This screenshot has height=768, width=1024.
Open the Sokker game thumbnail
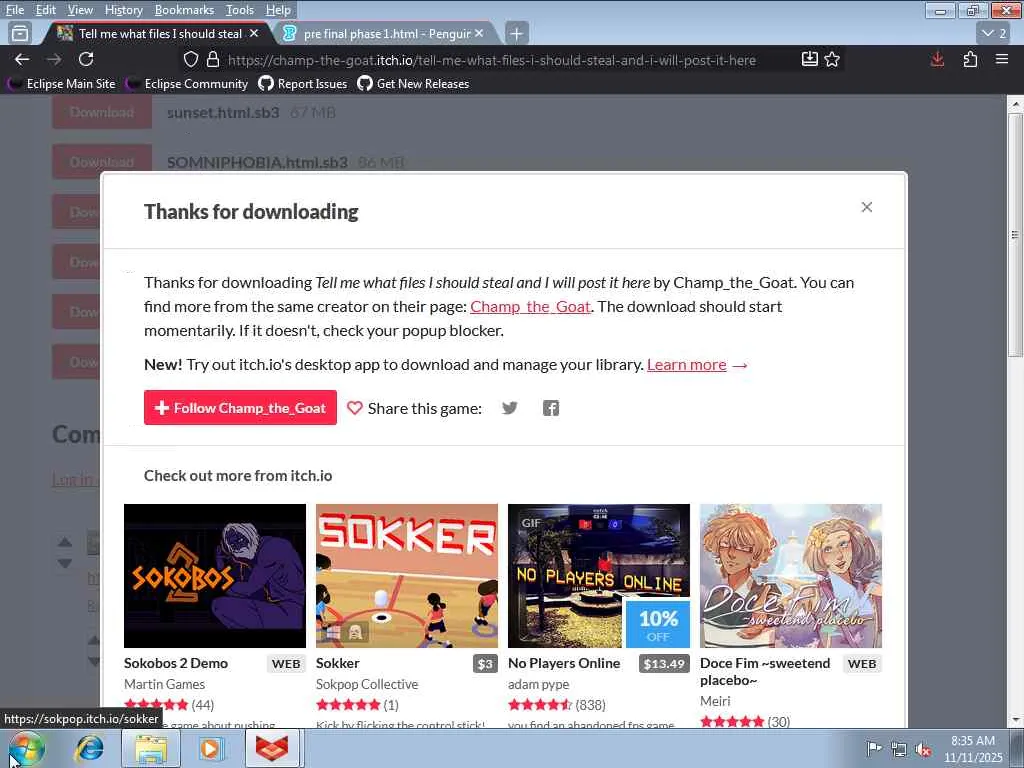coord(407,576)
